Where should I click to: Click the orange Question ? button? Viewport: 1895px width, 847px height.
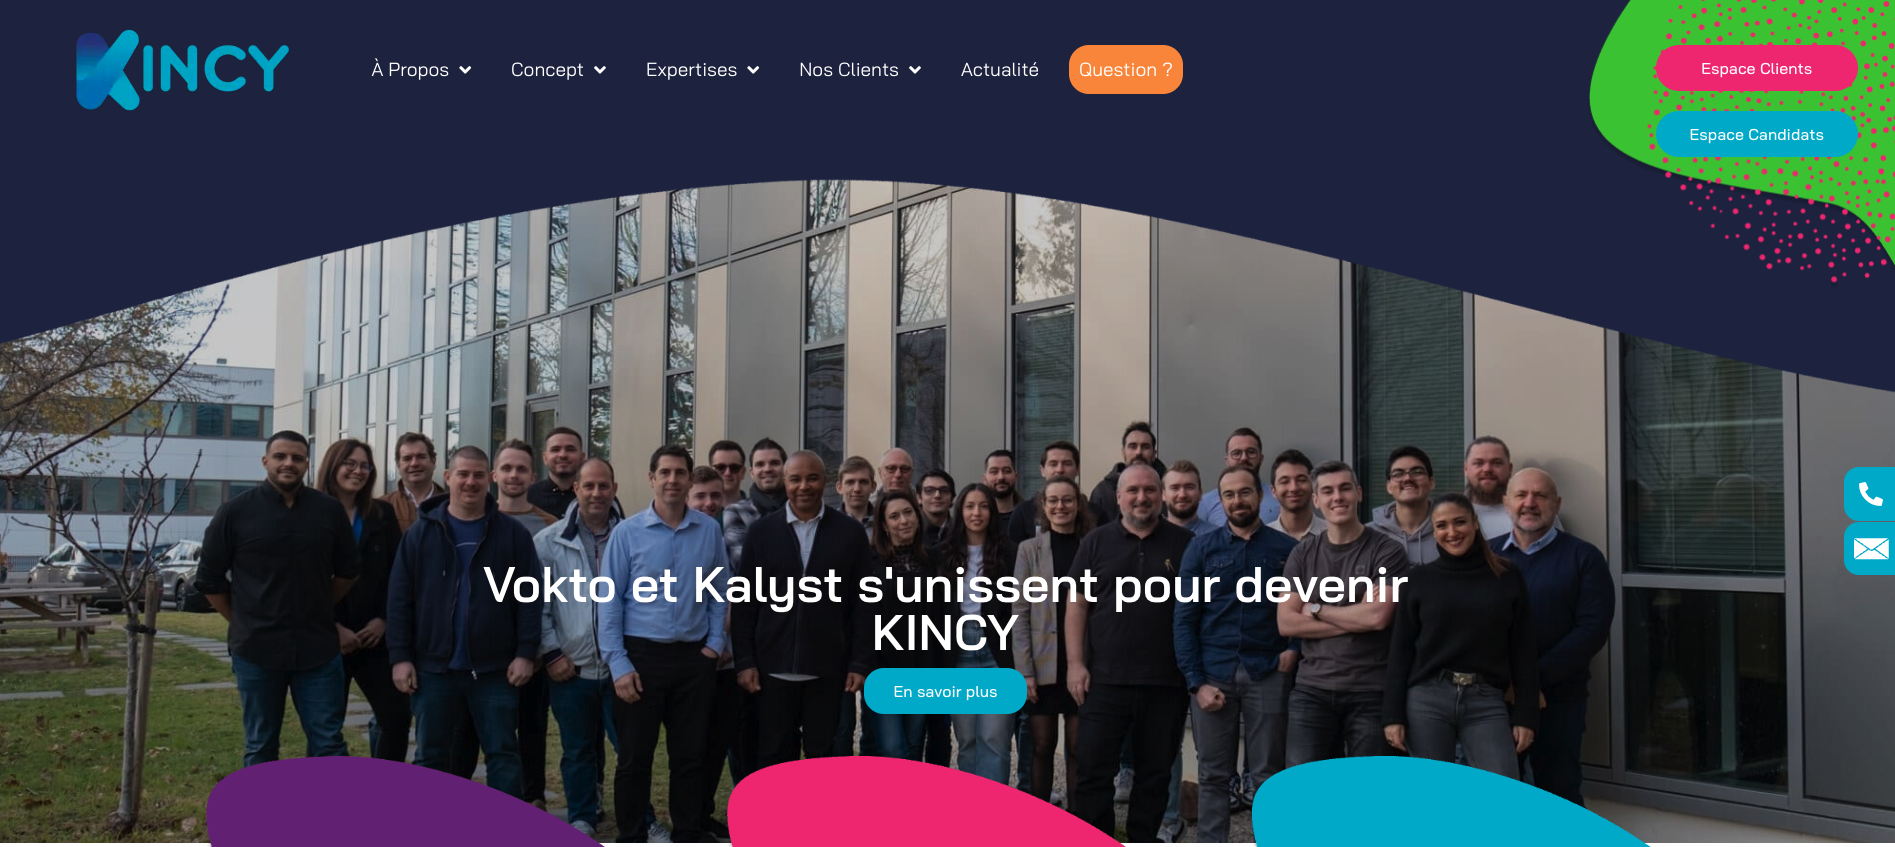[x=1126, y=70]
